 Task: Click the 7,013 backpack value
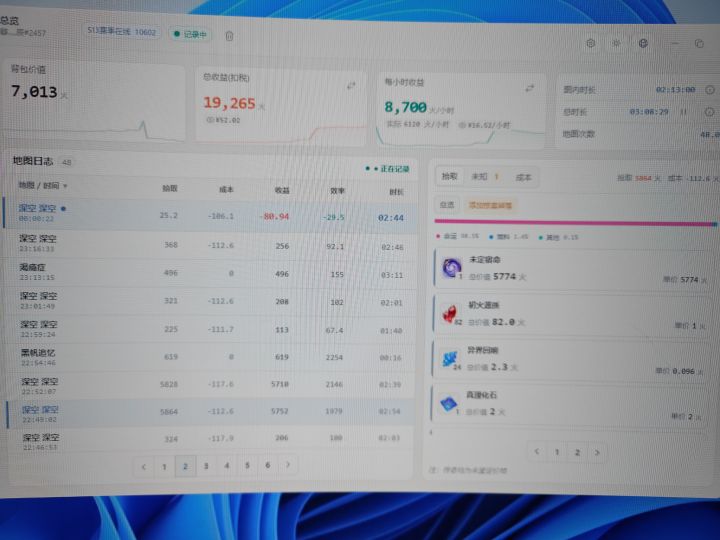34,91
